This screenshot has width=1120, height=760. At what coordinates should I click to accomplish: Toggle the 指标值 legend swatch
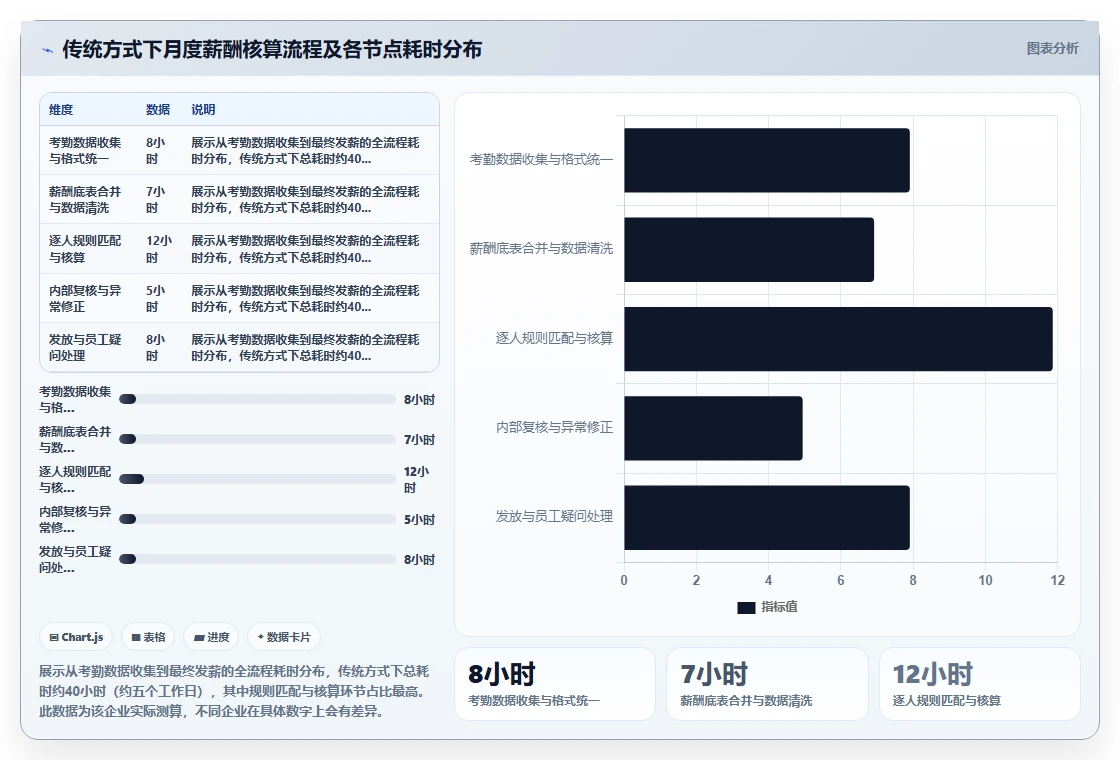pos(746,607)
